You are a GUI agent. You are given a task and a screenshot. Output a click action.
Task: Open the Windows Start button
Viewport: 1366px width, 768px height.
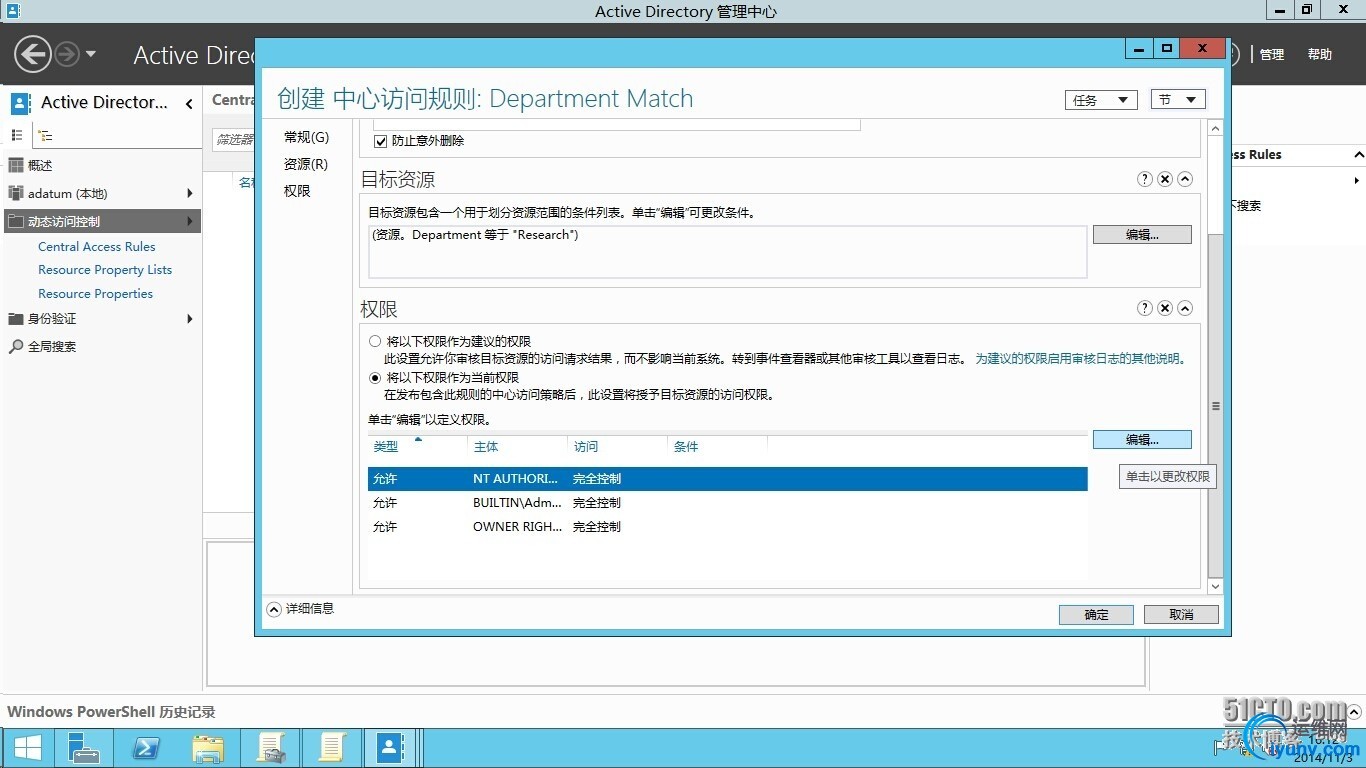coord(27,748)
